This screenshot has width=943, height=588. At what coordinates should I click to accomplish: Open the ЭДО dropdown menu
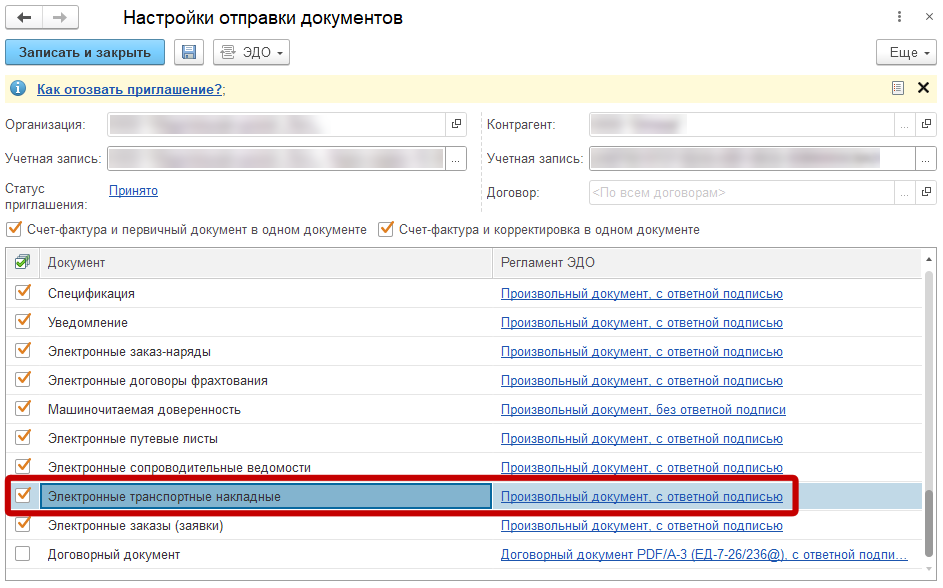pyautogui.click(x=251, y=52)
